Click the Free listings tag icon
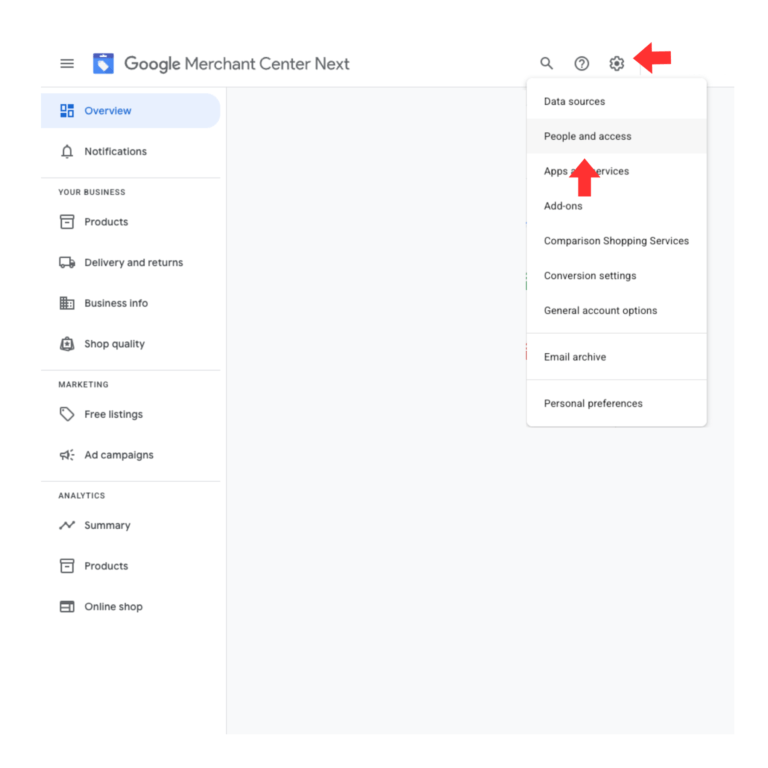Screen dimensions: 768x768 coord(67,414)
